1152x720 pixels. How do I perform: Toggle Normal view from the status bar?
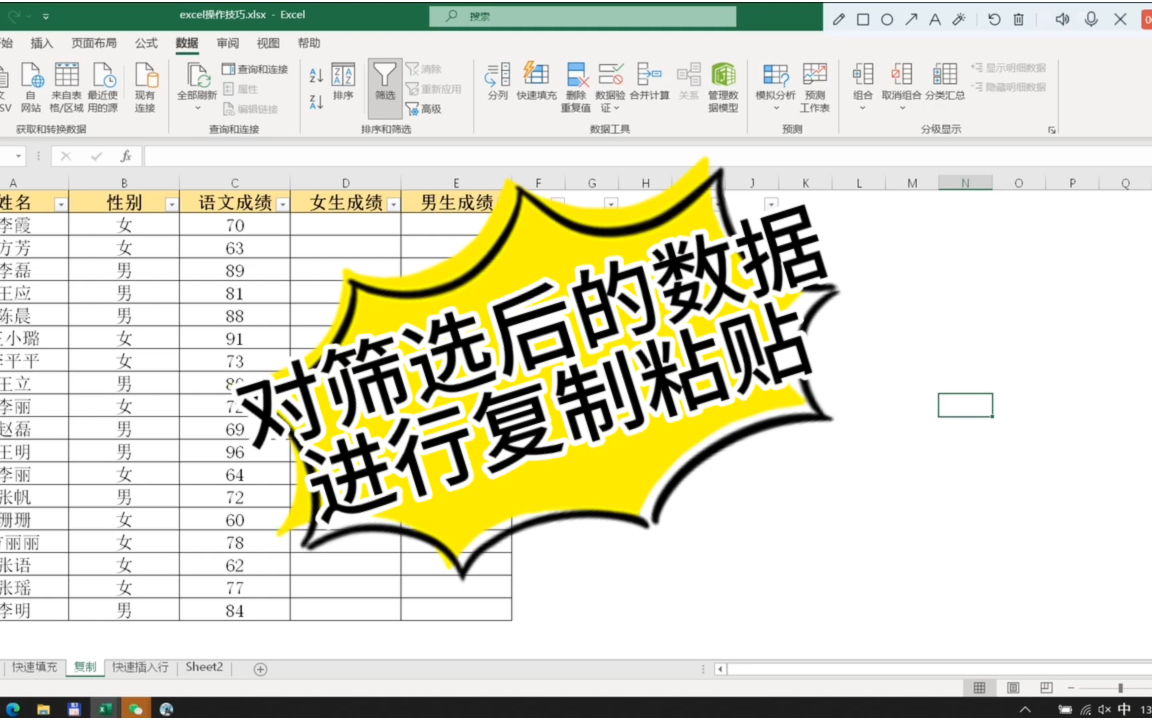(978, 687)
